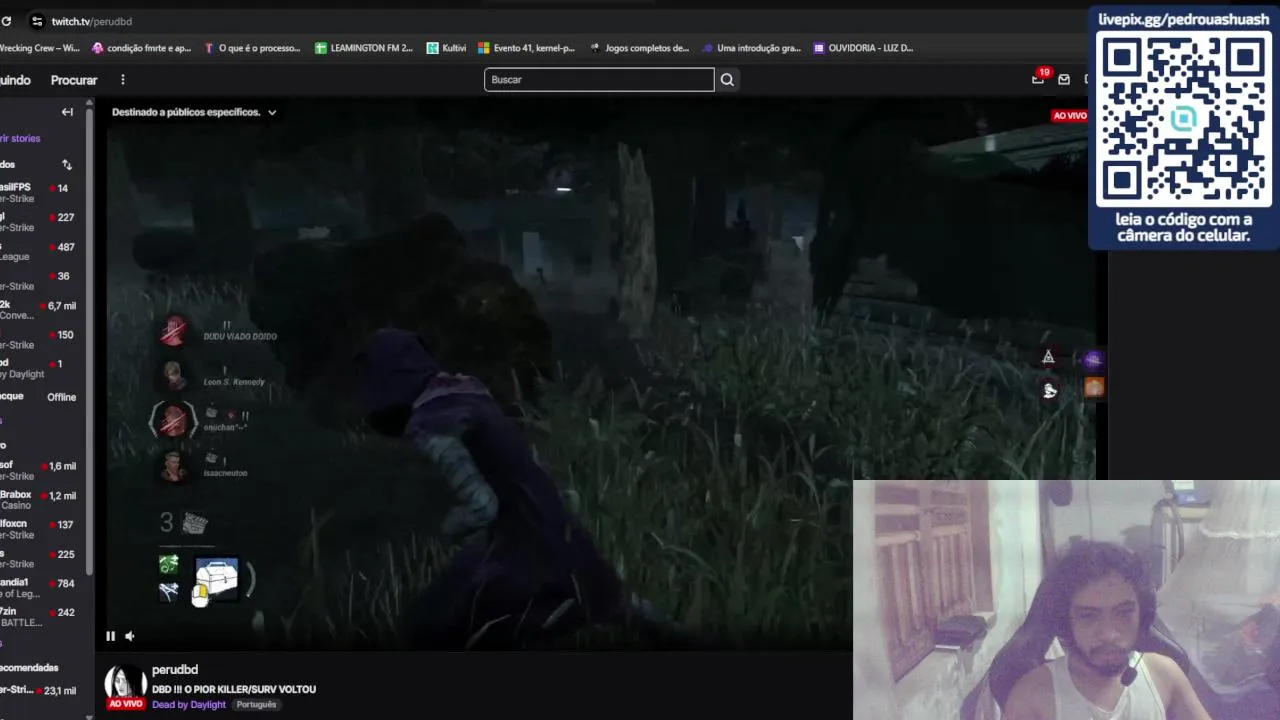
Task: Open perudbd channel avatar
Action: (126, 686)
